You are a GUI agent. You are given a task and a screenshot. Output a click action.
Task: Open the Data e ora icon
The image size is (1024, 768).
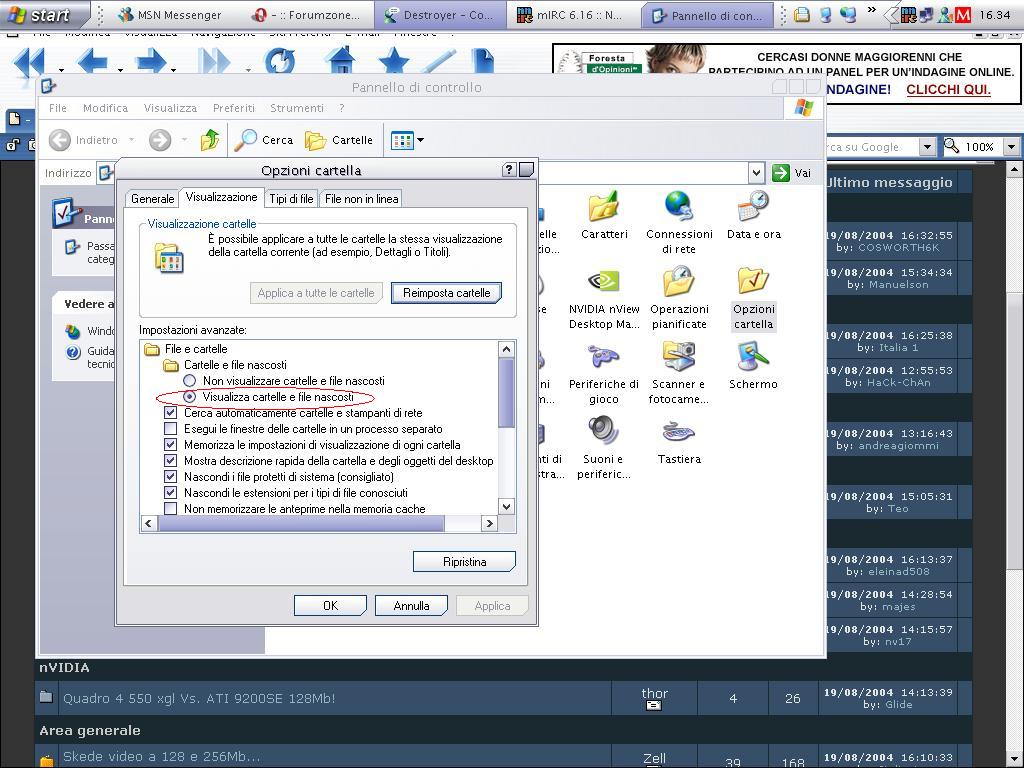click(752, 209)
